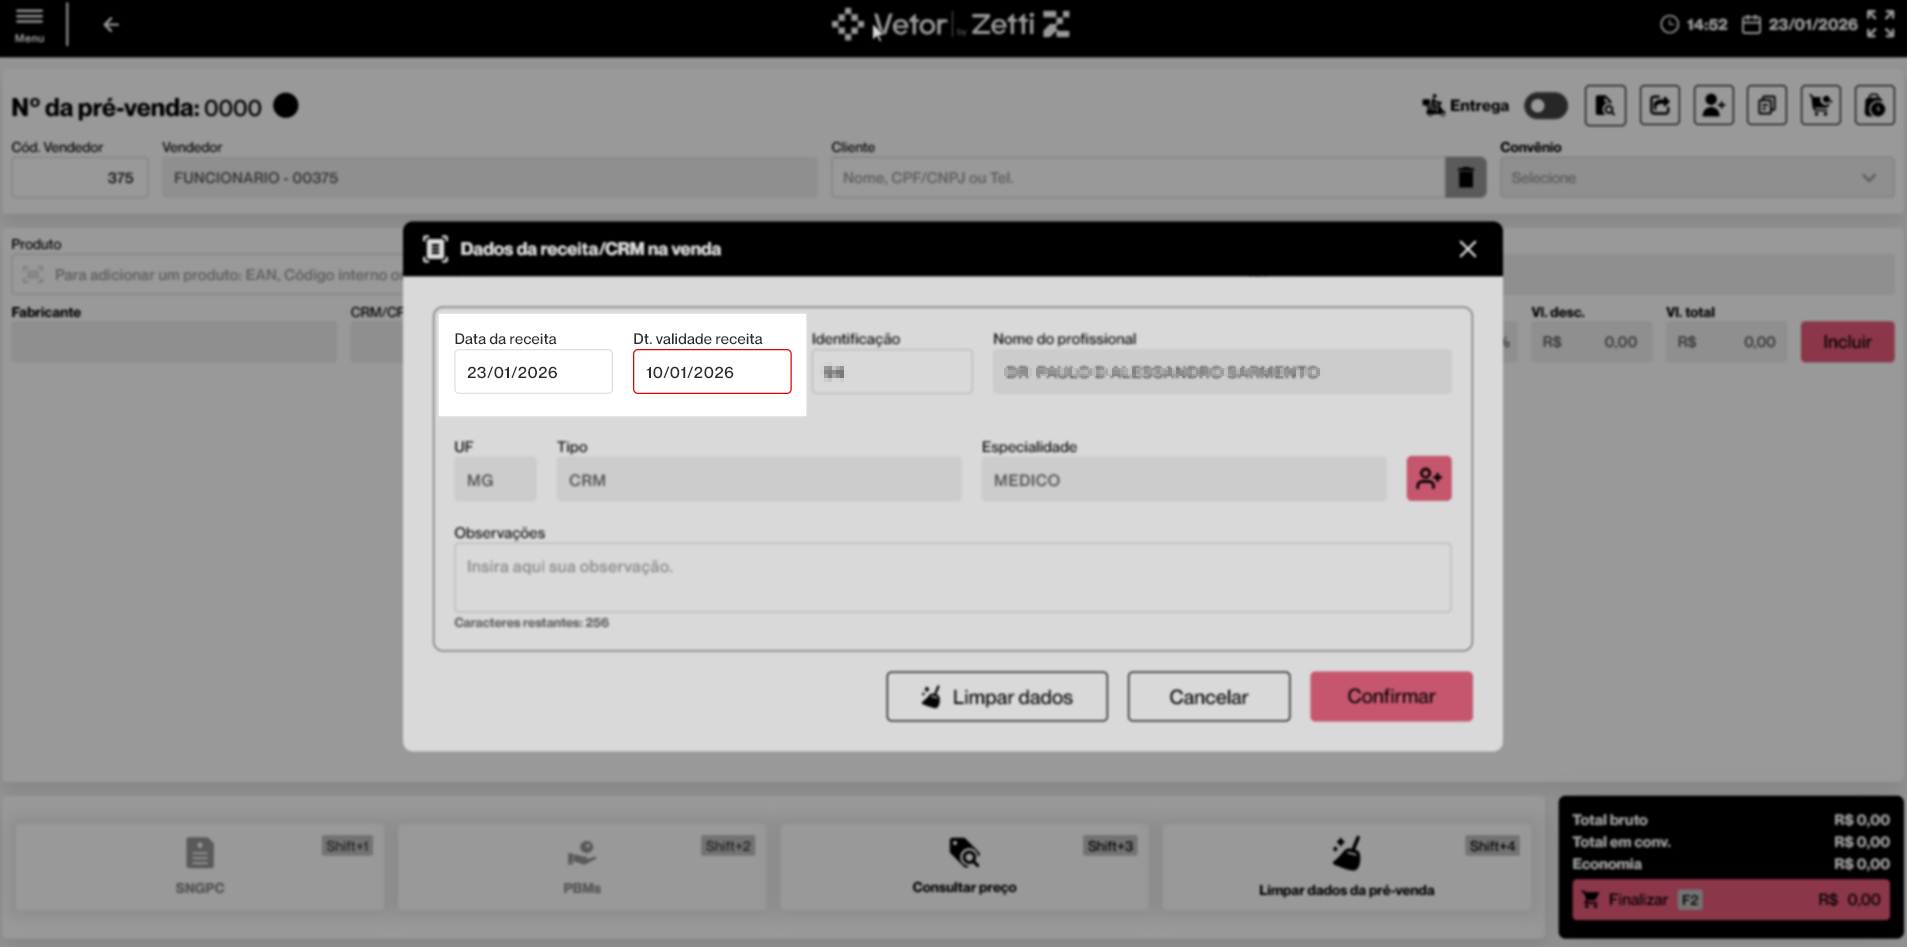Viewport: 1907px width, 947px height.
Task: Click the Limpar dados button
Action: (997, 697)
